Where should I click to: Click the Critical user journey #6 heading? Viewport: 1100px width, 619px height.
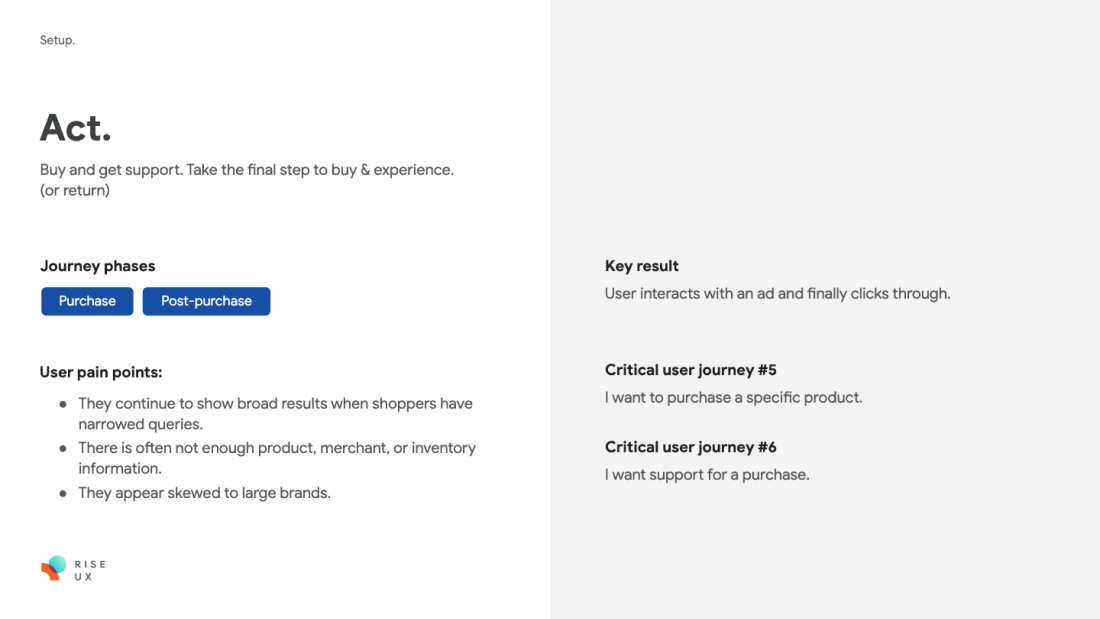[x=690, y=447]
